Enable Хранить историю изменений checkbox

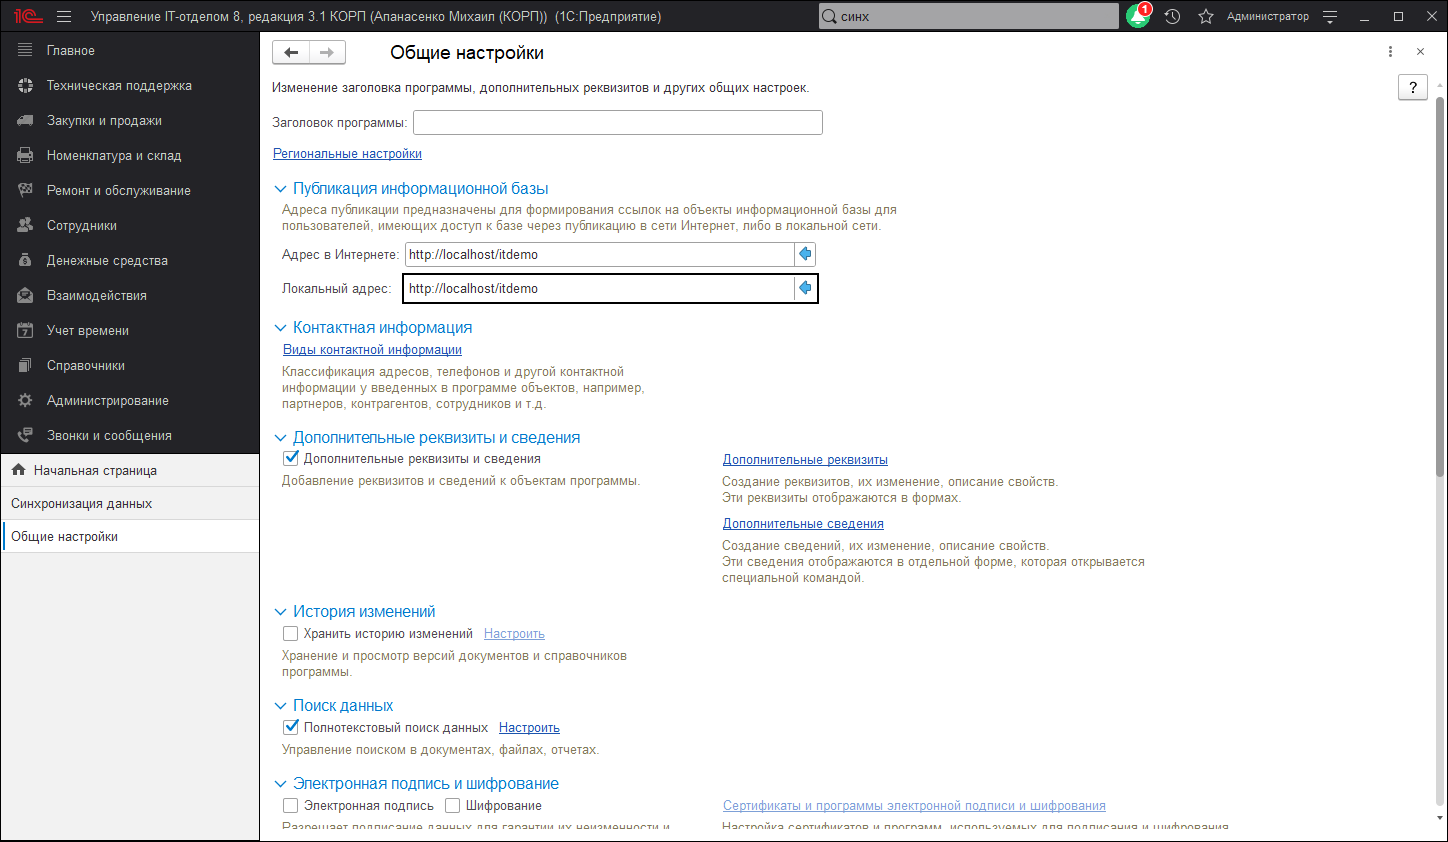click(x=291, y=633)
